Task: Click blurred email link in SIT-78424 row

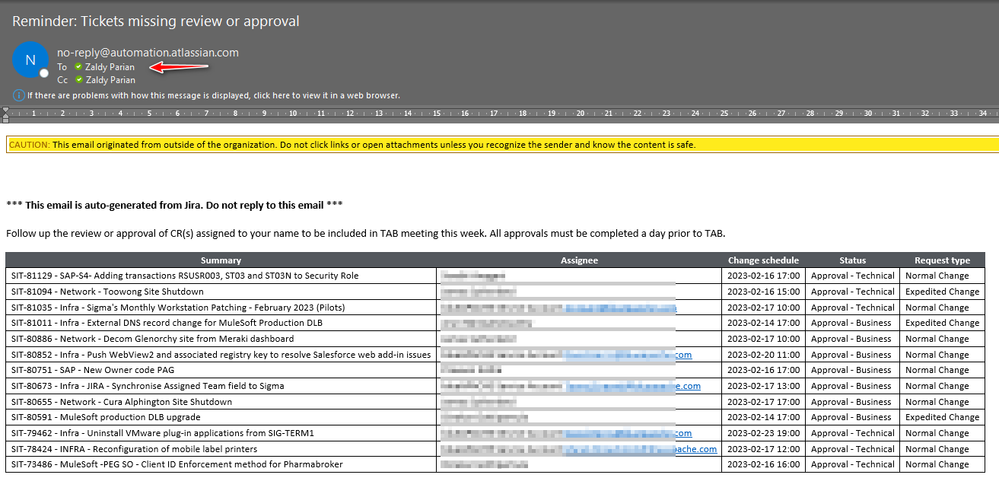Action: pyautogui.click(x=640, y=449)
